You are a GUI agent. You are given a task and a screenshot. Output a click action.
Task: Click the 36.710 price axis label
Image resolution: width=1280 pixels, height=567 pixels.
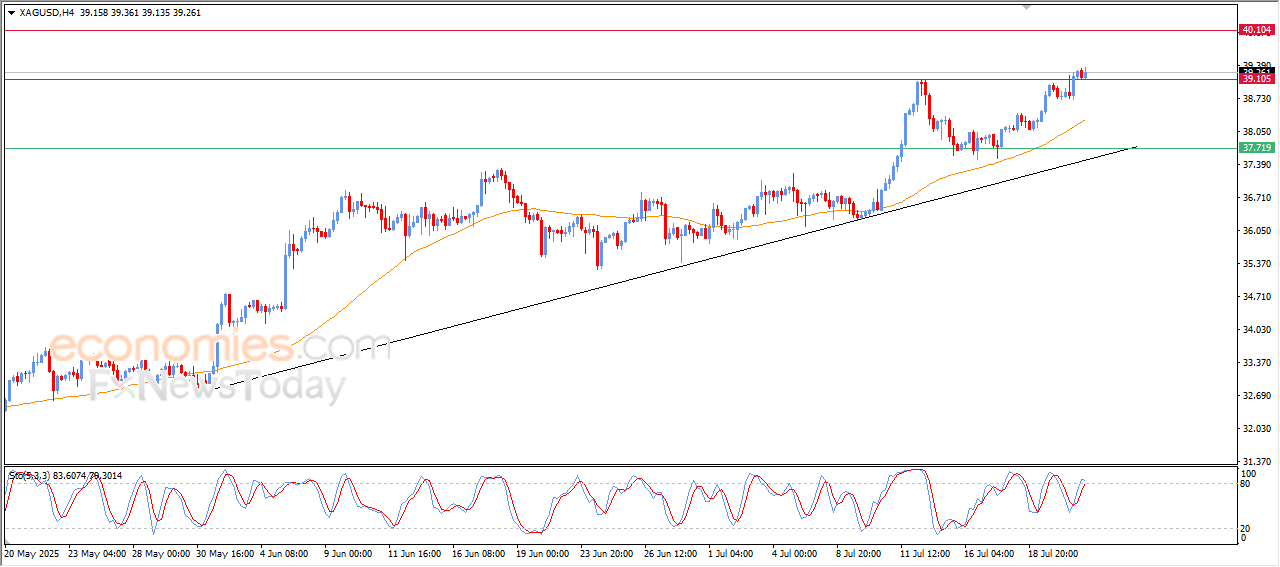(1255, 197)
